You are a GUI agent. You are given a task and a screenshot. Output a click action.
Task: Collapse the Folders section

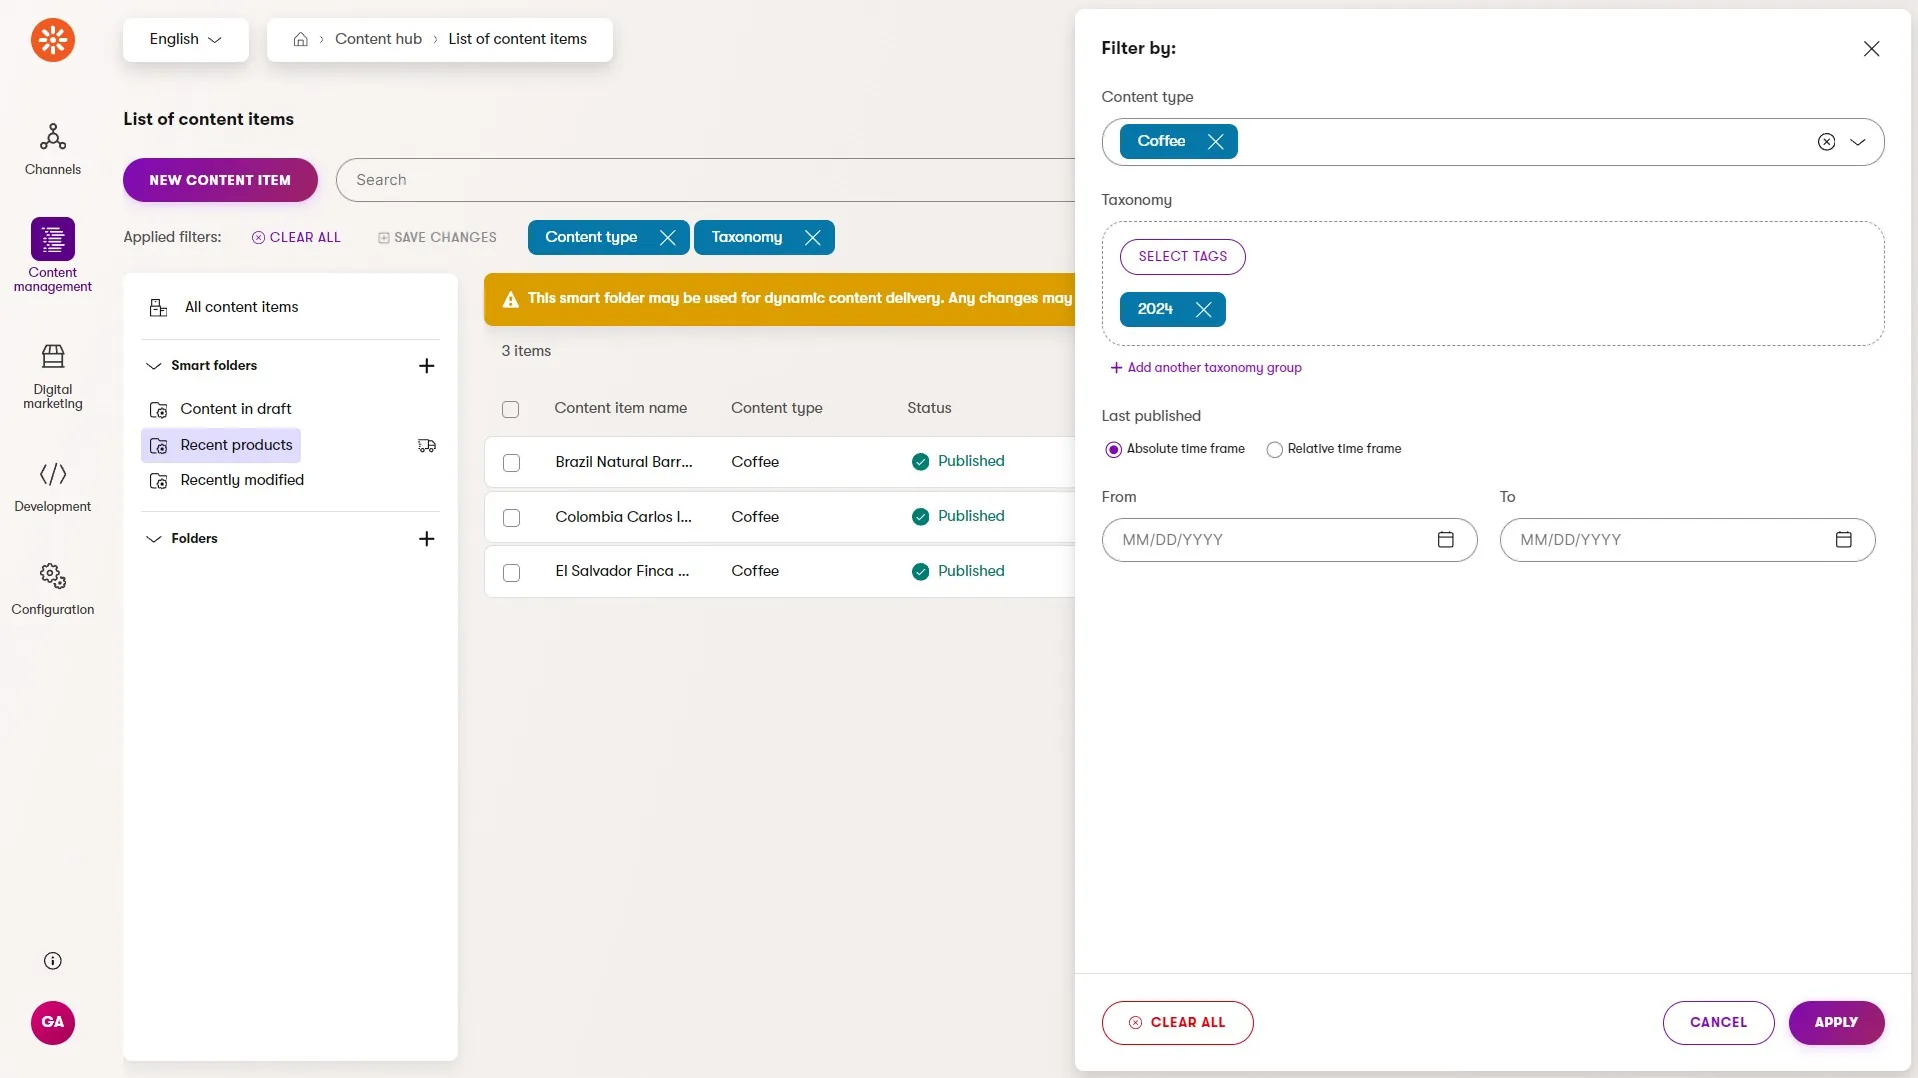pyautogui.click(x=153, y=538)
